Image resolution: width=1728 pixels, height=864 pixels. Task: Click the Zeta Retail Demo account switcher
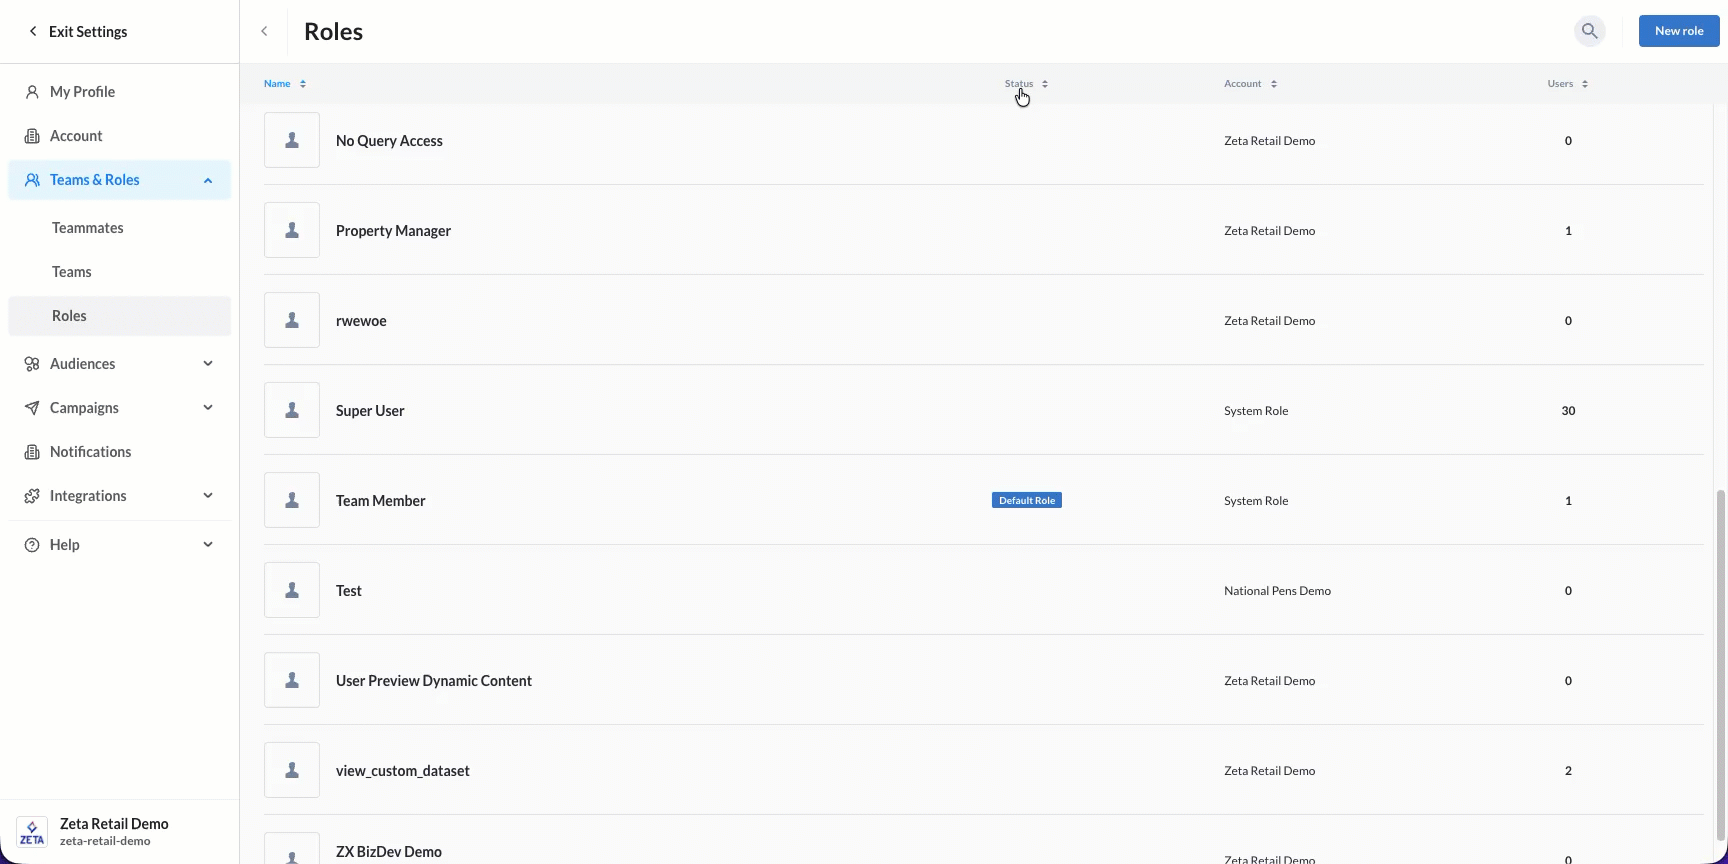[x=119, y=832]
